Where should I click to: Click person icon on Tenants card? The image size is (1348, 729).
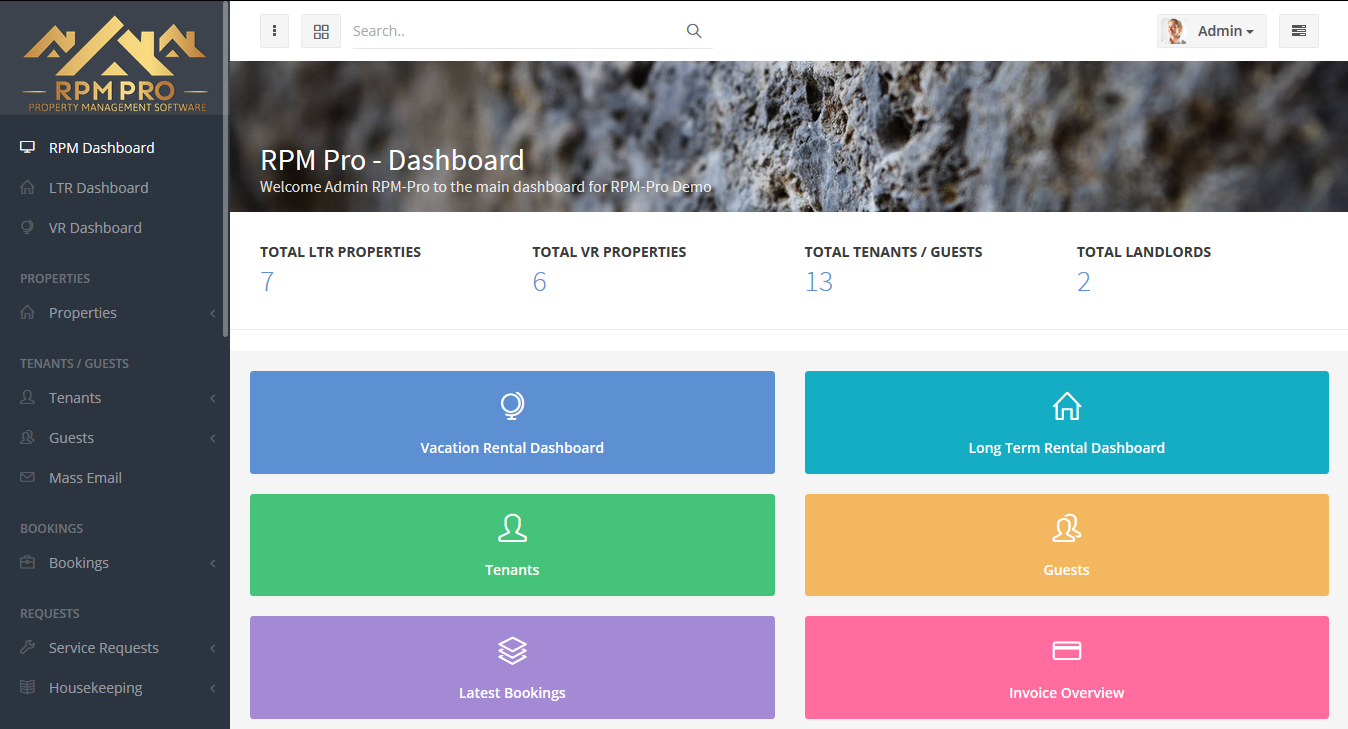pyautogui.click(x=512, y=527)
